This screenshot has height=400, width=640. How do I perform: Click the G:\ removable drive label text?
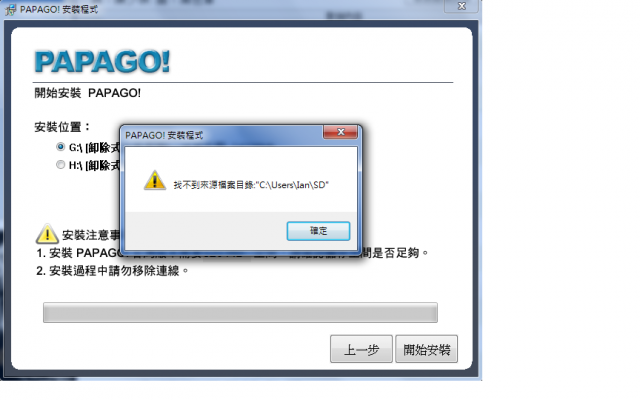pyautogui.click(x=94, y=147)
